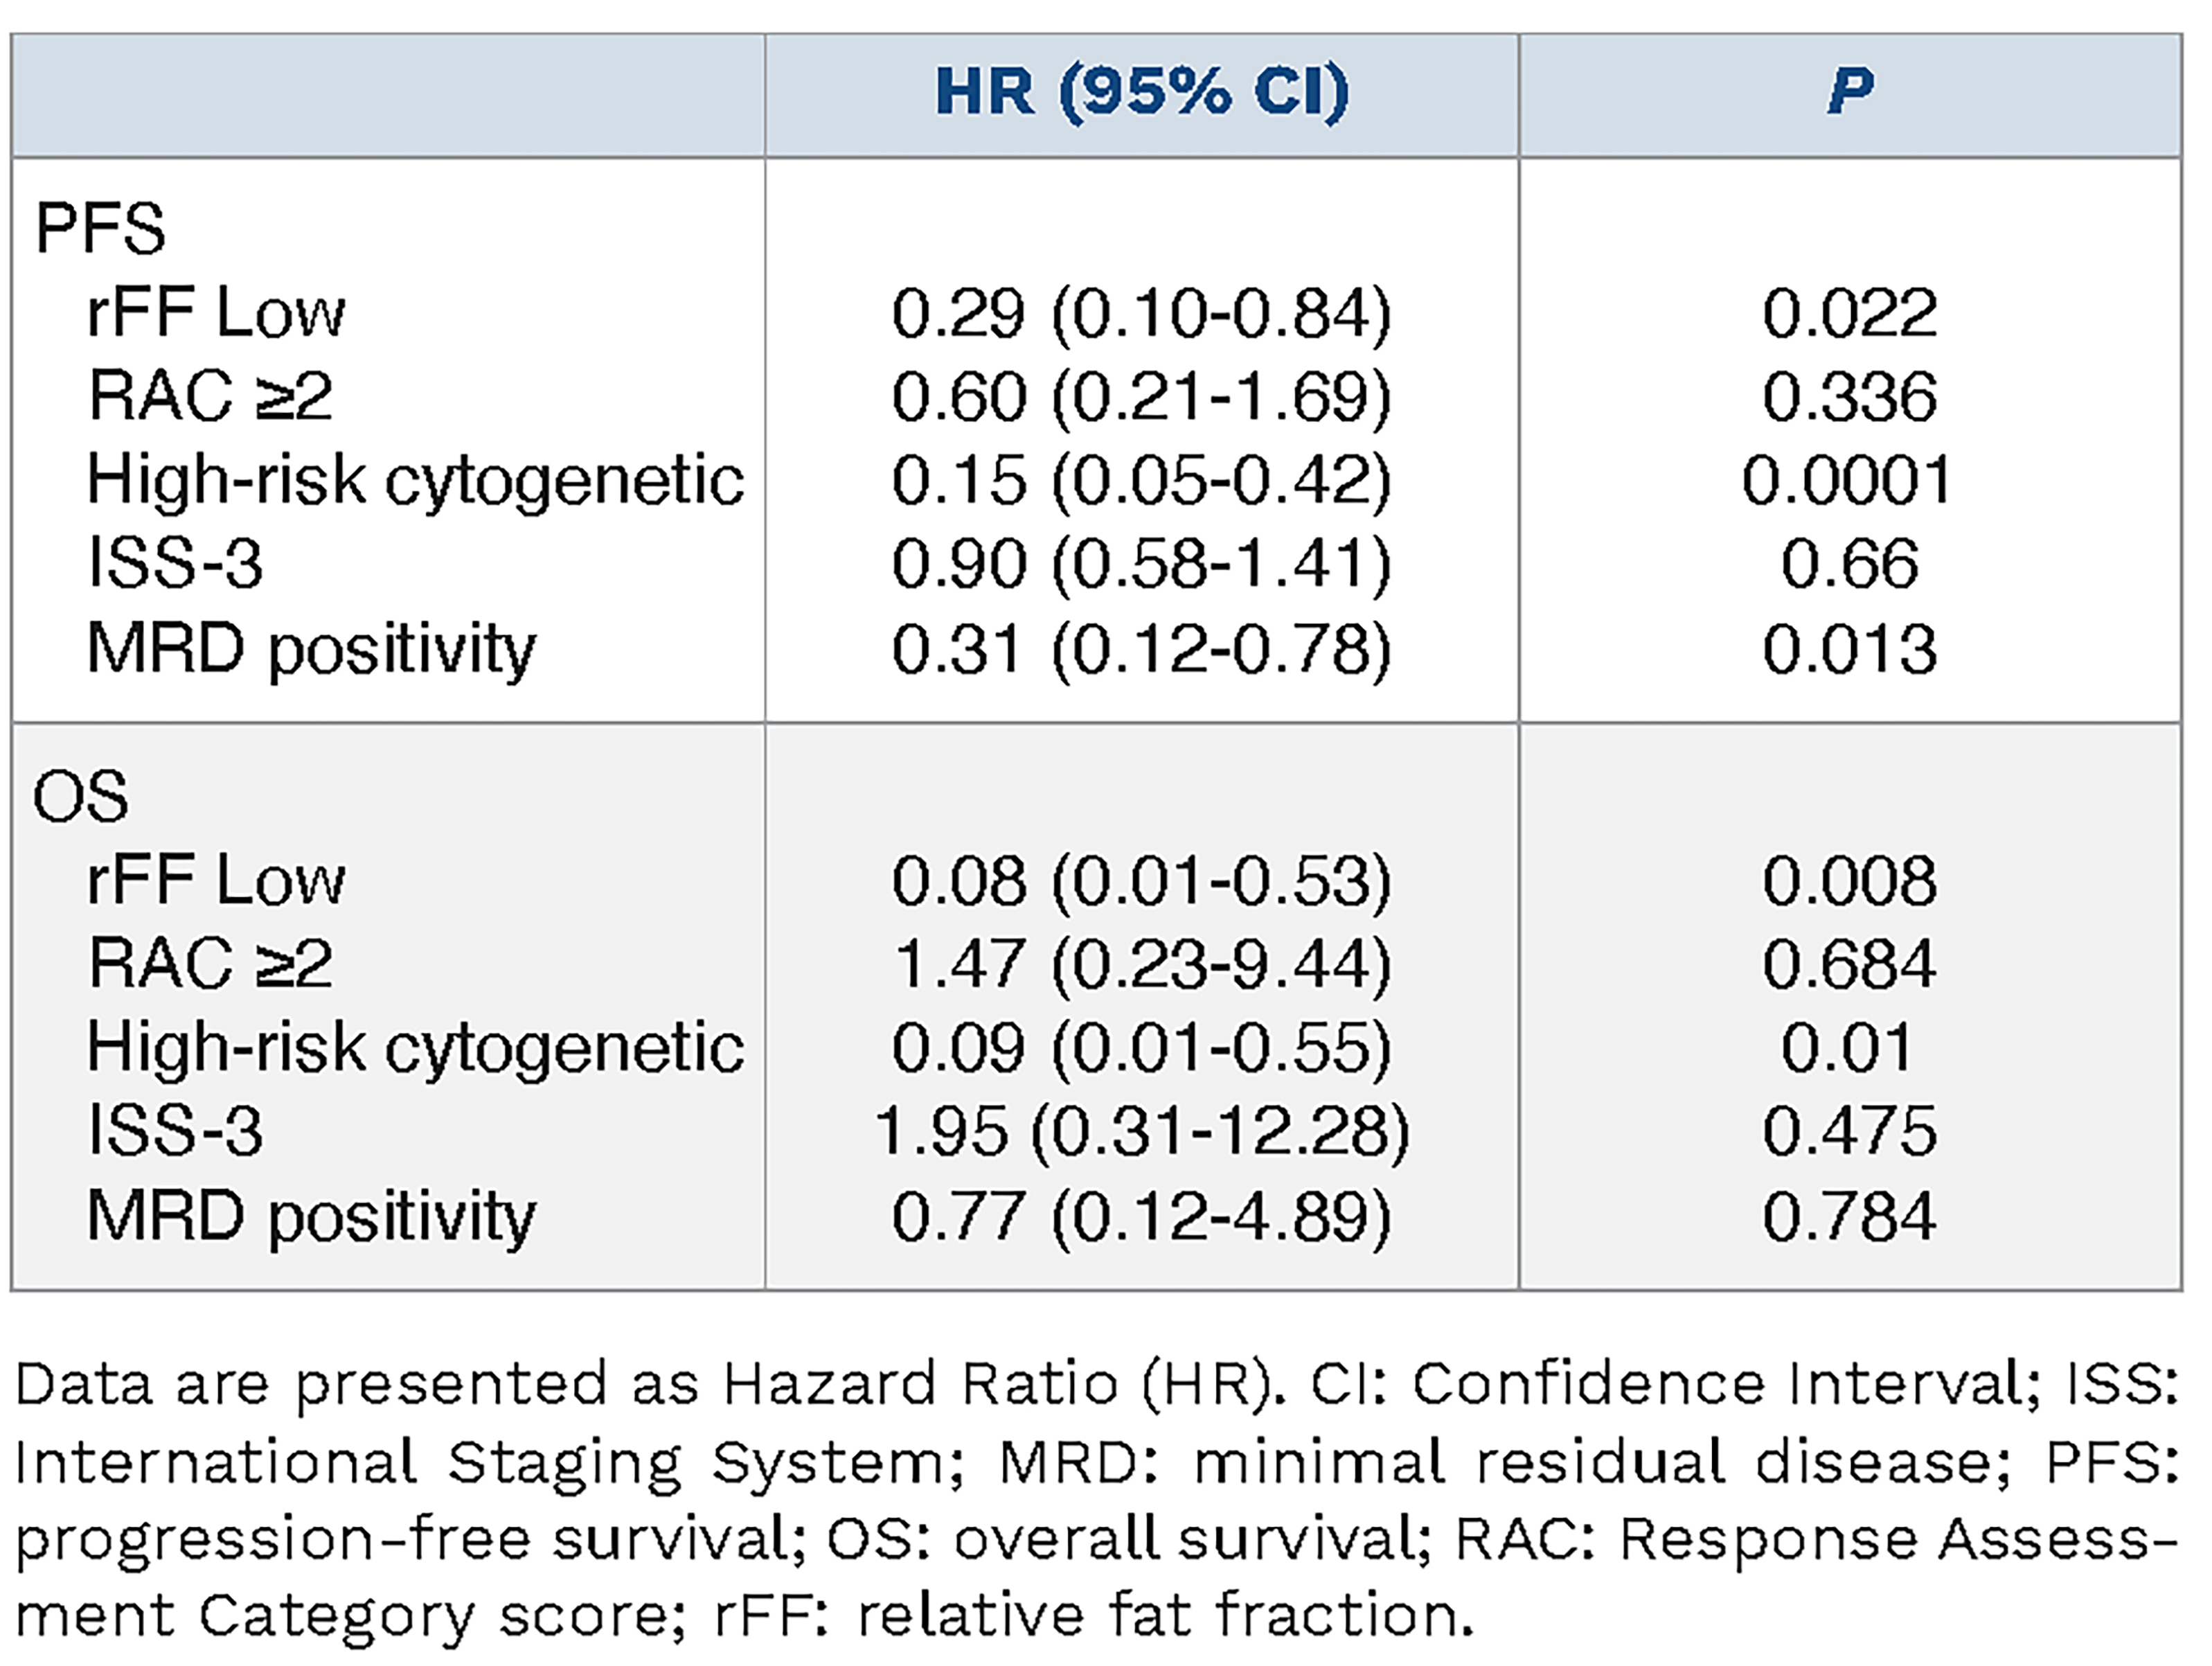Select the P value 0.022
Screen dimensions: 2212x1666
(1849, 313)
